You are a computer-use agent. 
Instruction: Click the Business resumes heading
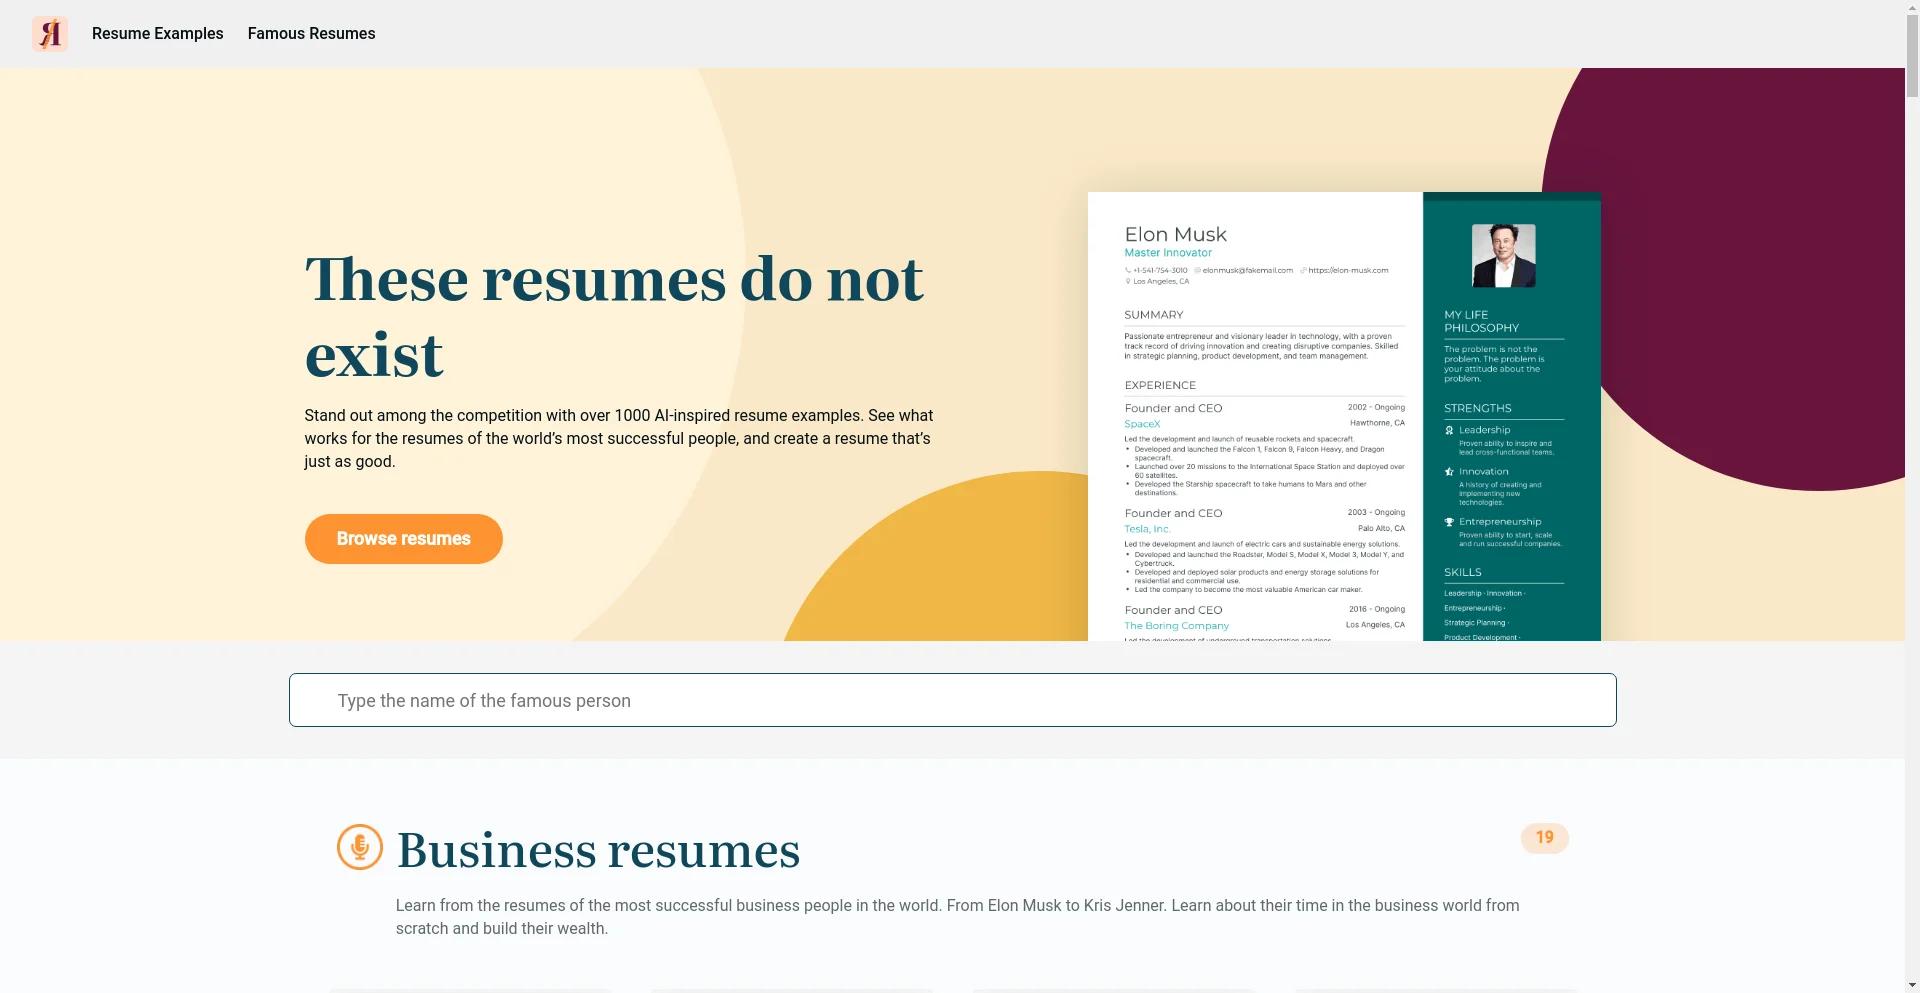pyautogui.click(x=598, y=851)
